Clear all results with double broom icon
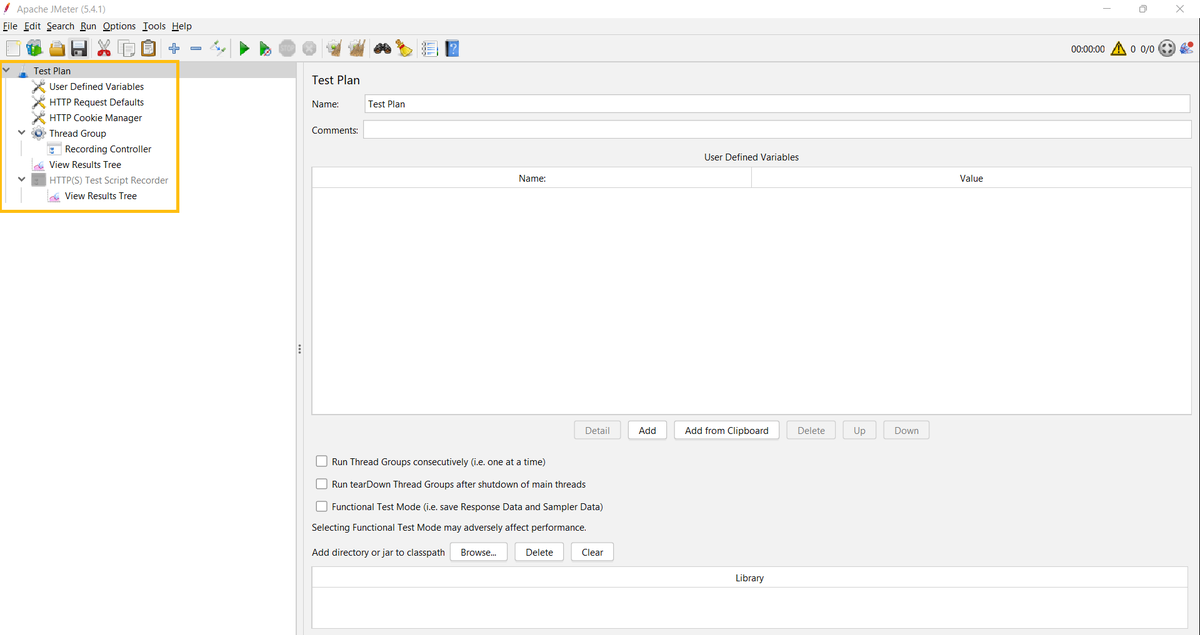Viewport: 1200px width, 635px height. pos(356,48)
